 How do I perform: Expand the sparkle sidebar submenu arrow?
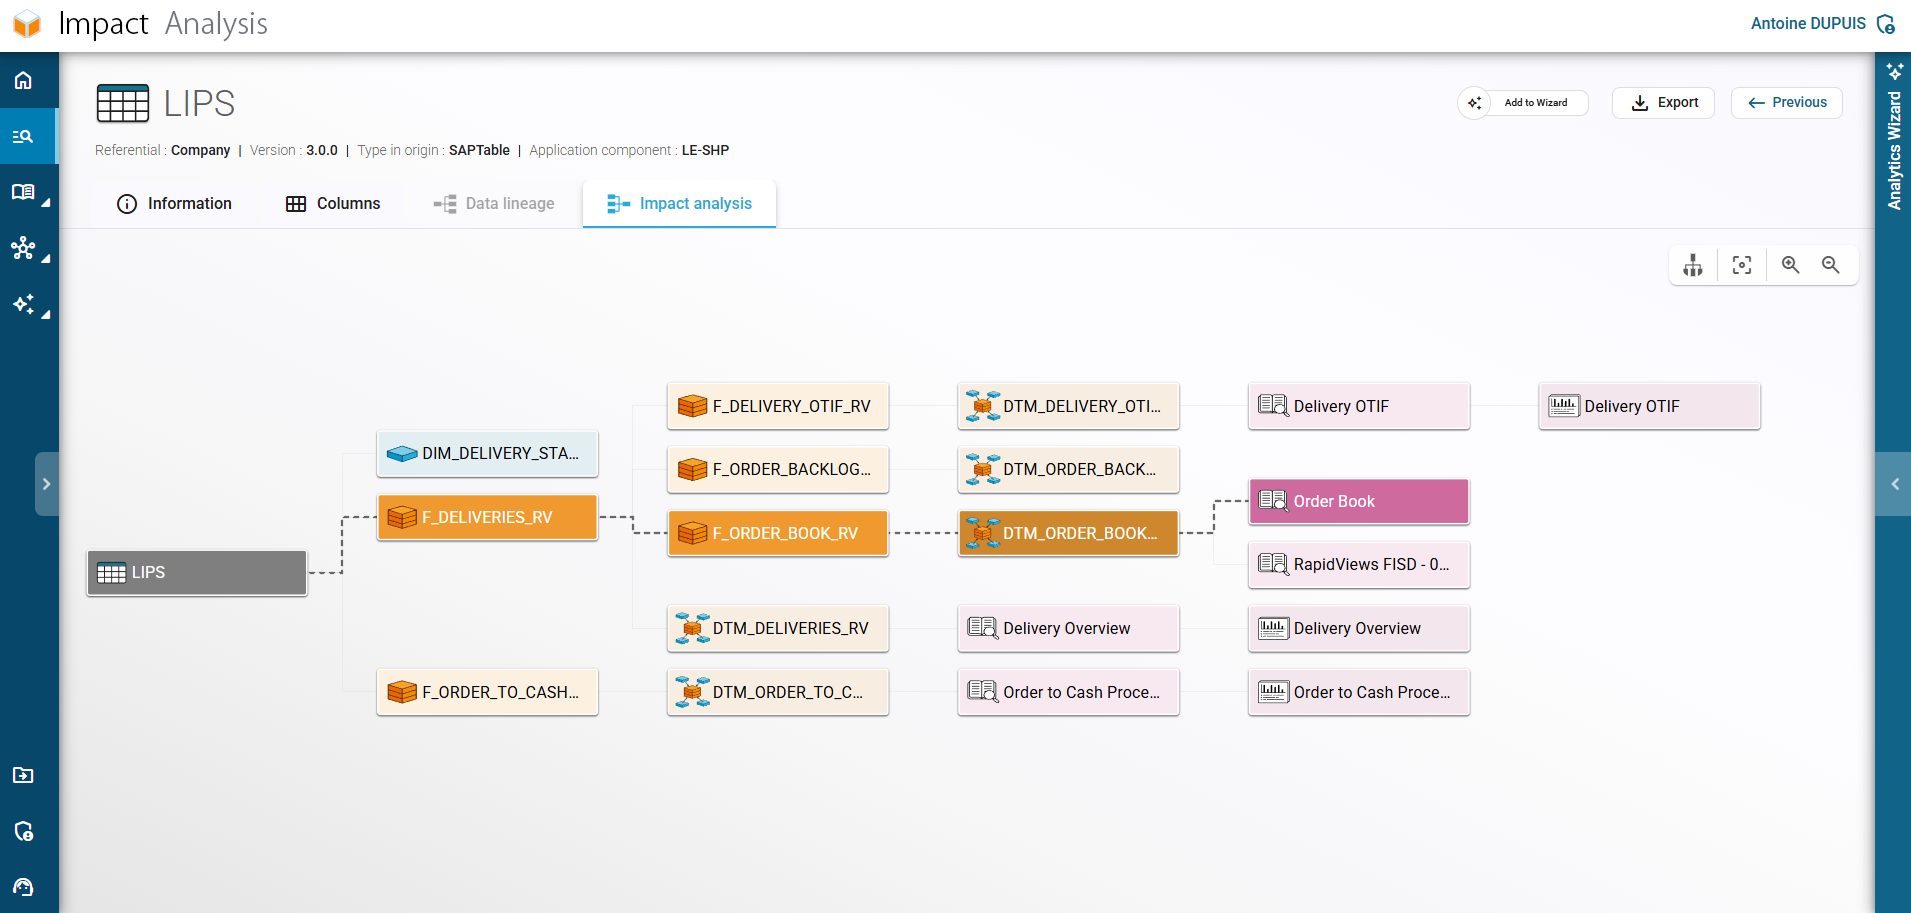[x=46, y=315]
